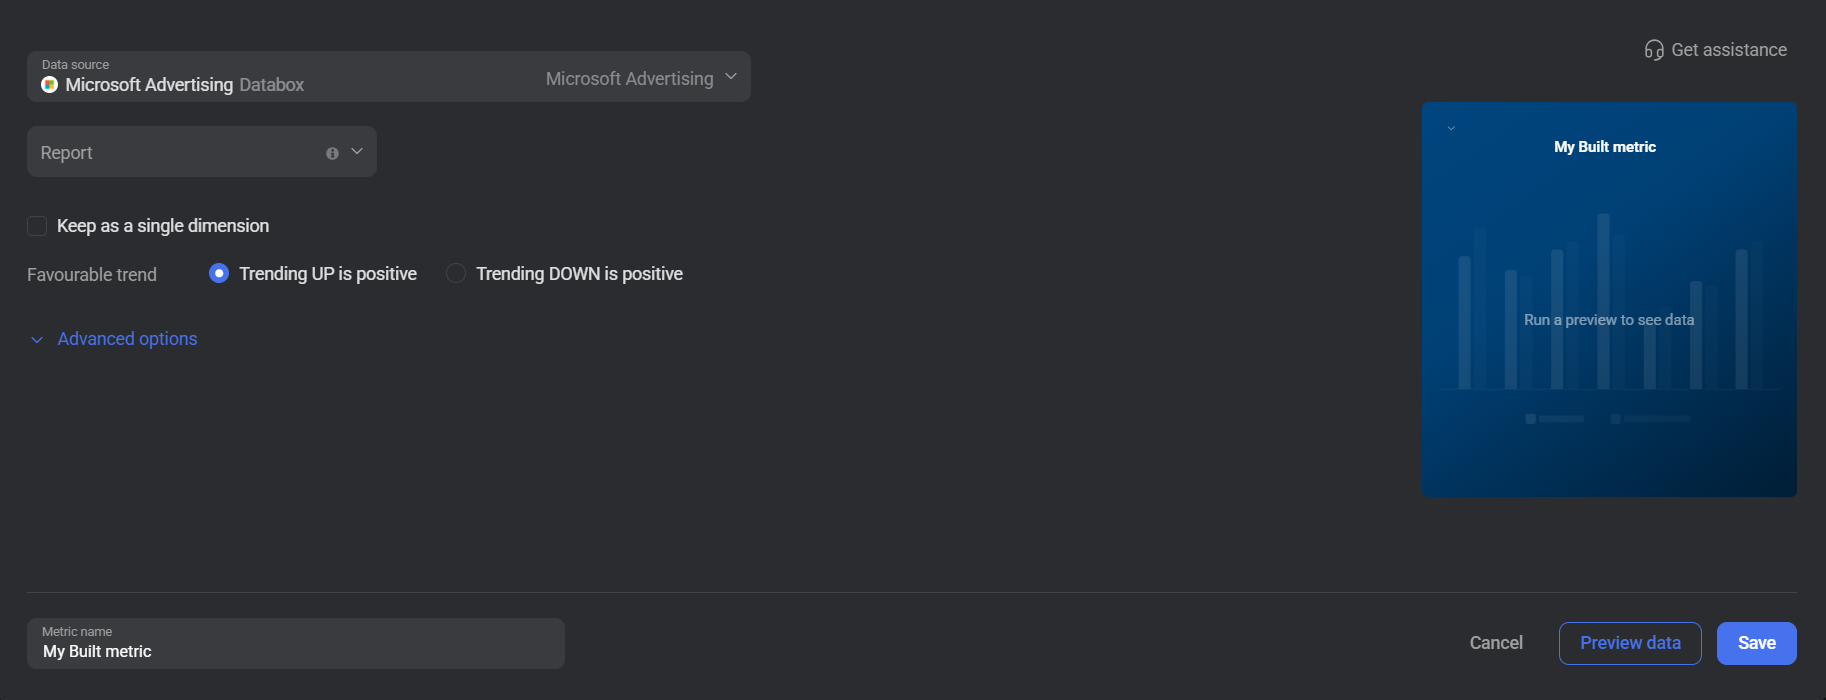Select Trending DOWN is positive
This screenshot has width=1826, height=700.
(x=456, y=273)
